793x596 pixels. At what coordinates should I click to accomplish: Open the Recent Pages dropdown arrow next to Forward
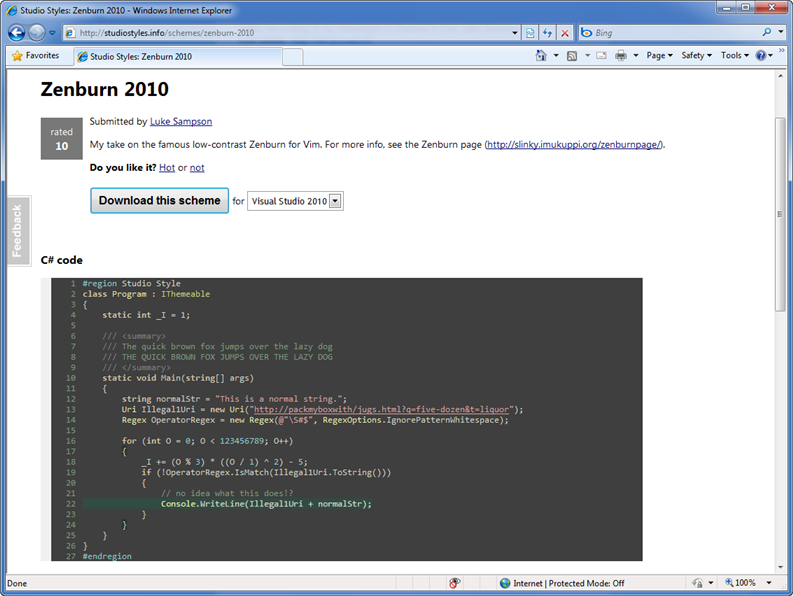(x=52, y=33)
